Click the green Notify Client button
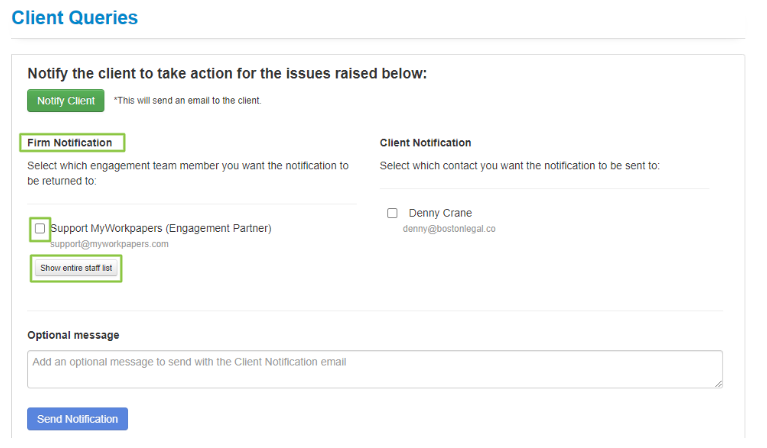This screenshot has height=448, width=767. [66, 101]
